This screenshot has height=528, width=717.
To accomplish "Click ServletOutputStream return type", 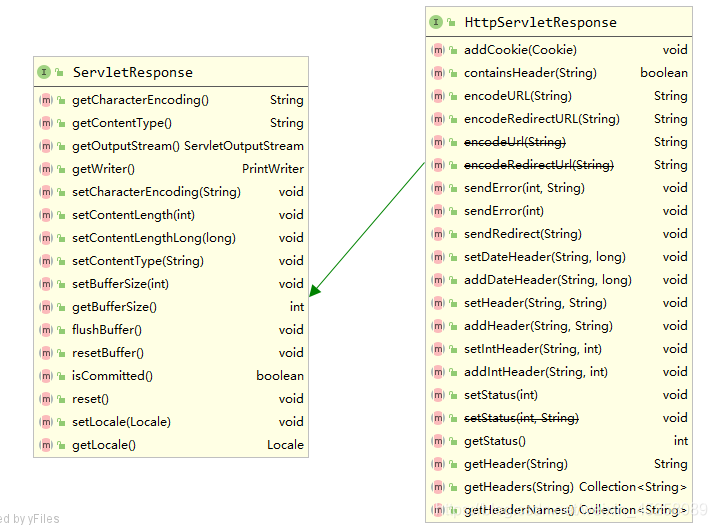I will pos(244,146).
